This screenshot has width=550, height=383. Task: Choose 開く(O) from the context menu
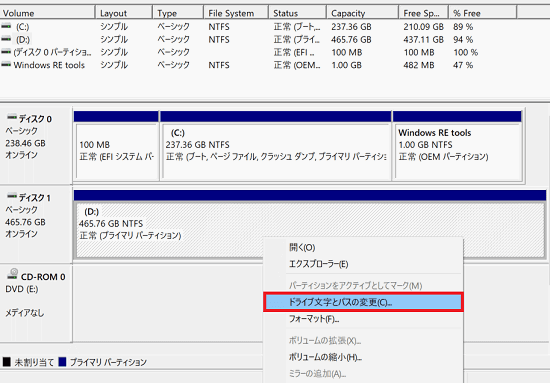[363, 248]
